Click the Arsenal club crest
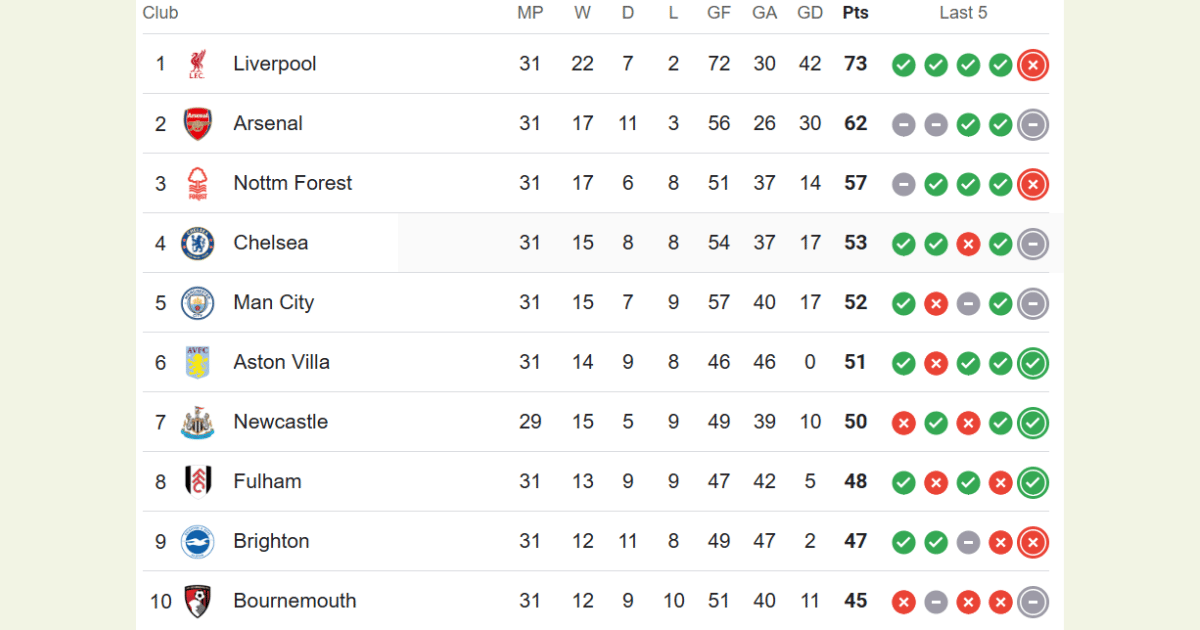 [197, 124]
